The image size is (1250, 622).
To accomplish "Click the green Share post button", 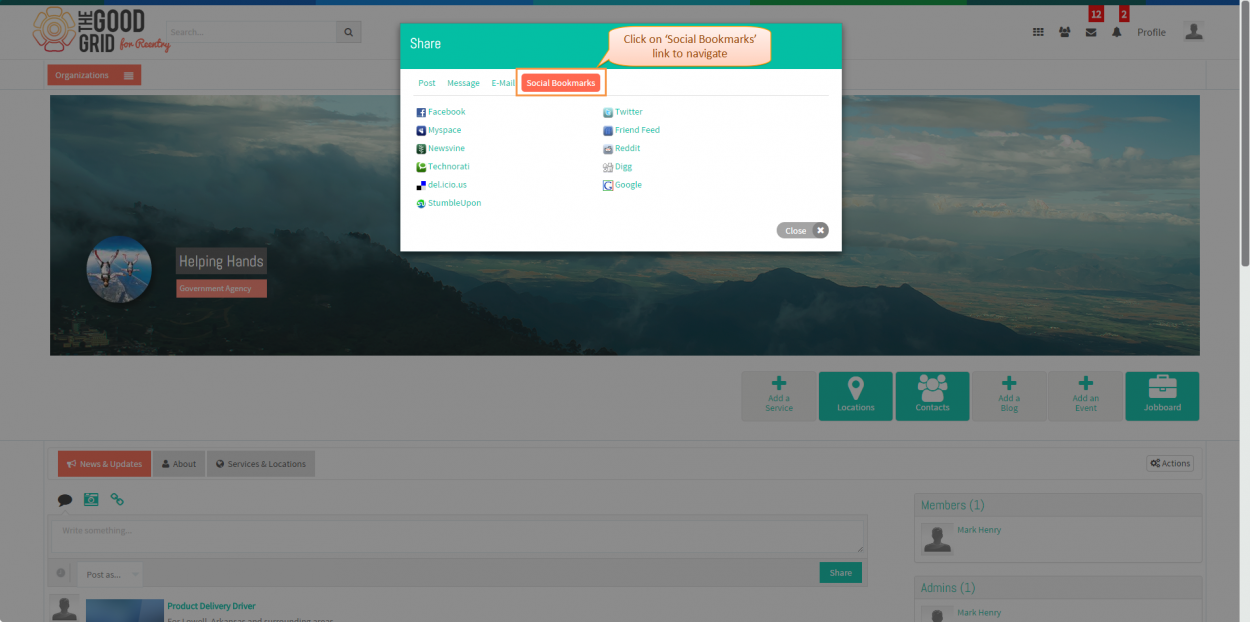I will 840,573.
